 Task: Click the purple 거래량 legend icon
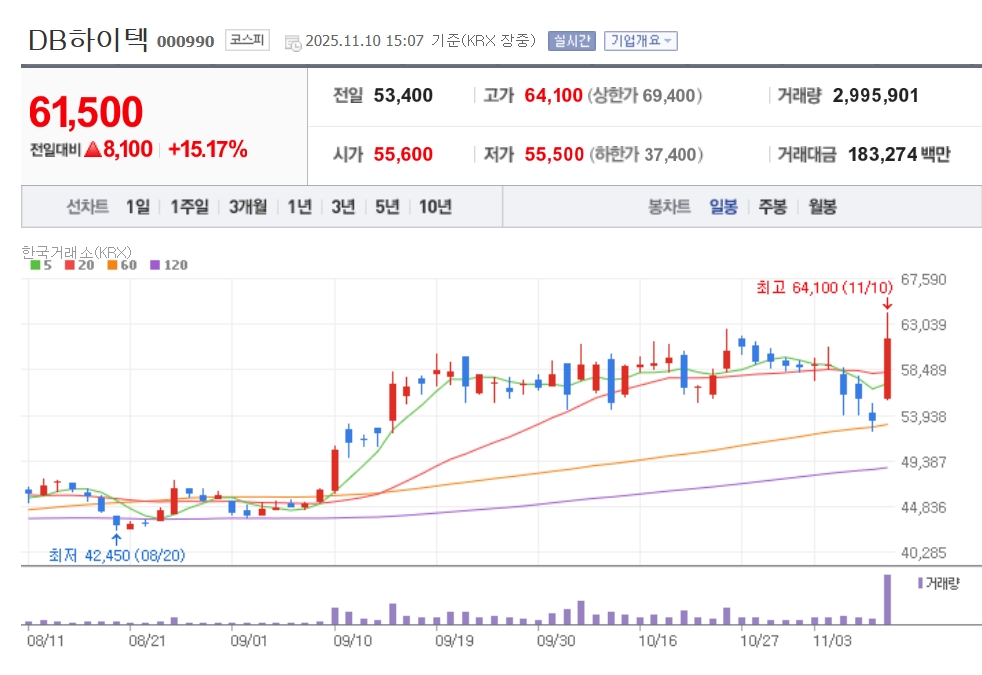(x=920, y=582)
